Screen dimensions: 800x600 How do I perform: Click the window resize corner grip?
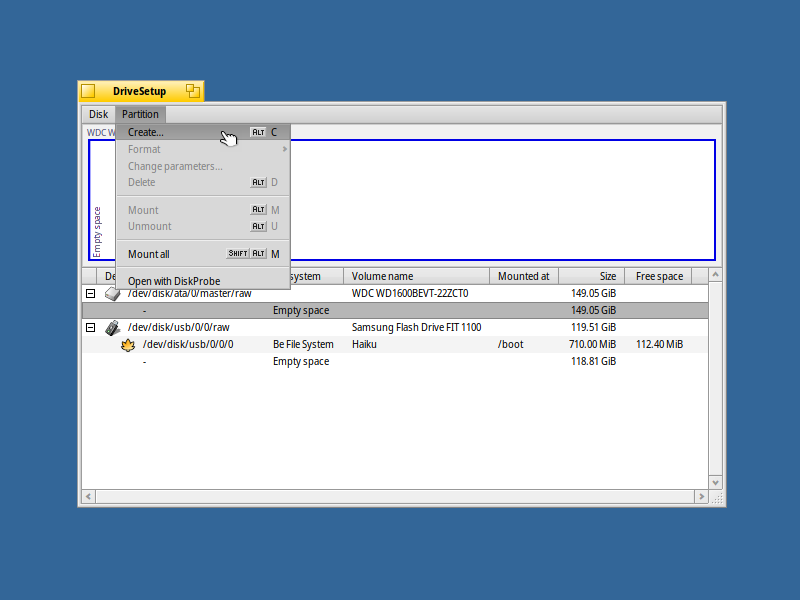tap(716, 497)
